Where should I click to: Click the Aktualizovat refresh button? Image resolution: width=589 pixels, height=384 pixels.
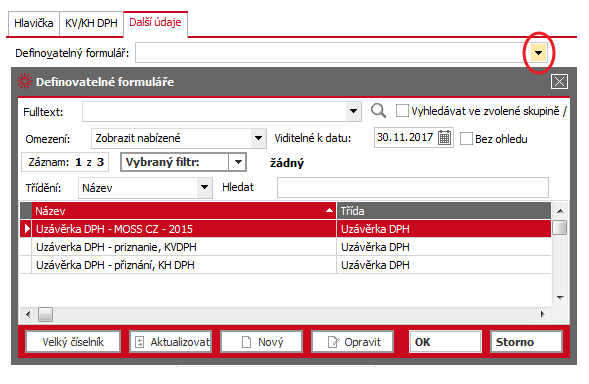171,342
